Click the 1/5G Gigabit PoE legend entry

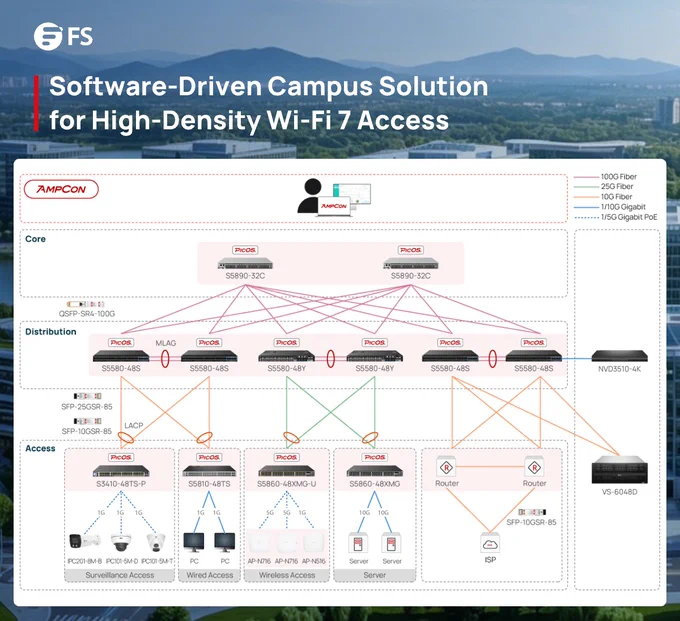click(616, 217)
